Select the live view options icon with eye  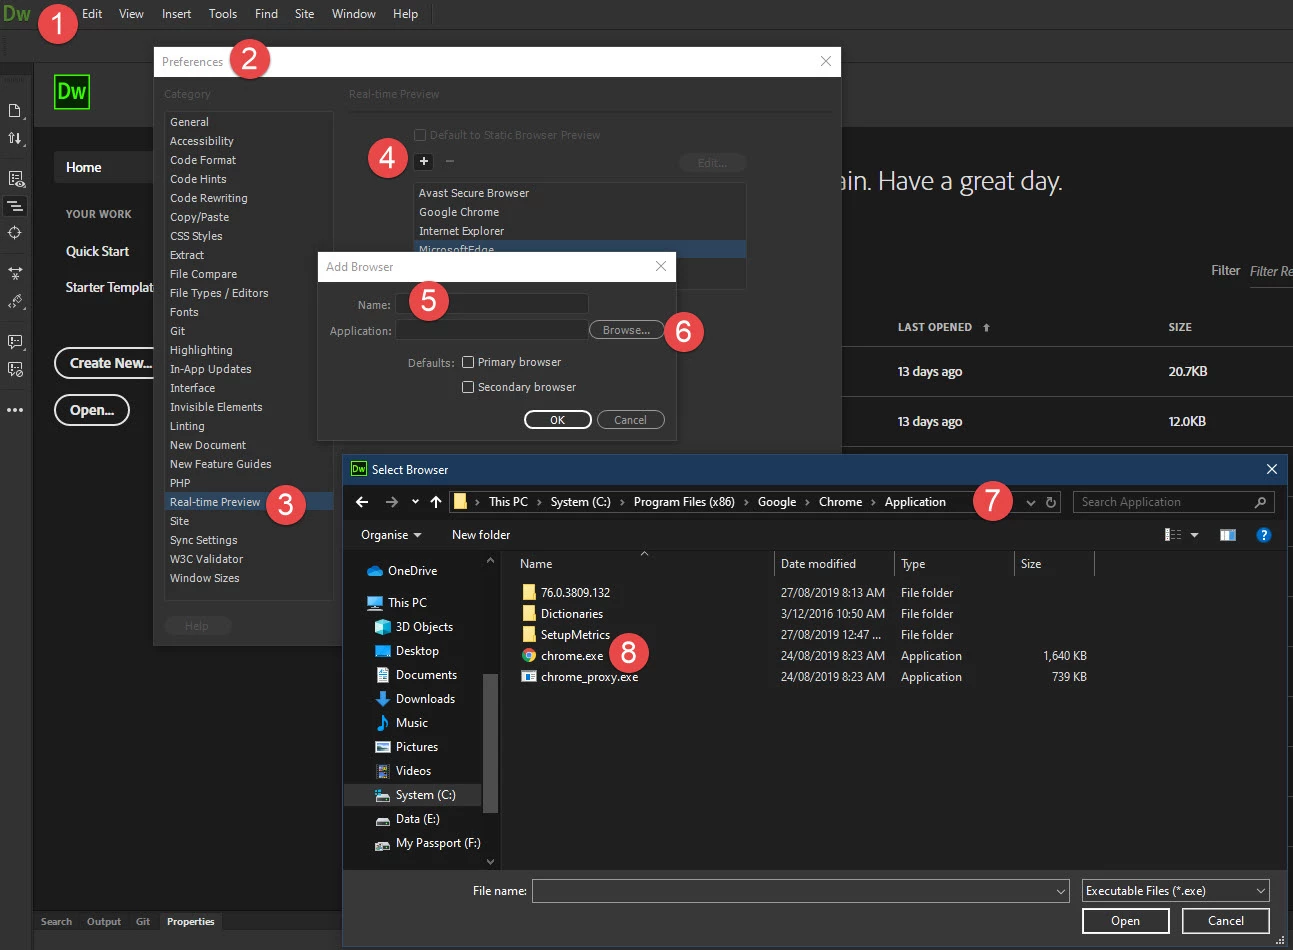[x=15, y=179]
